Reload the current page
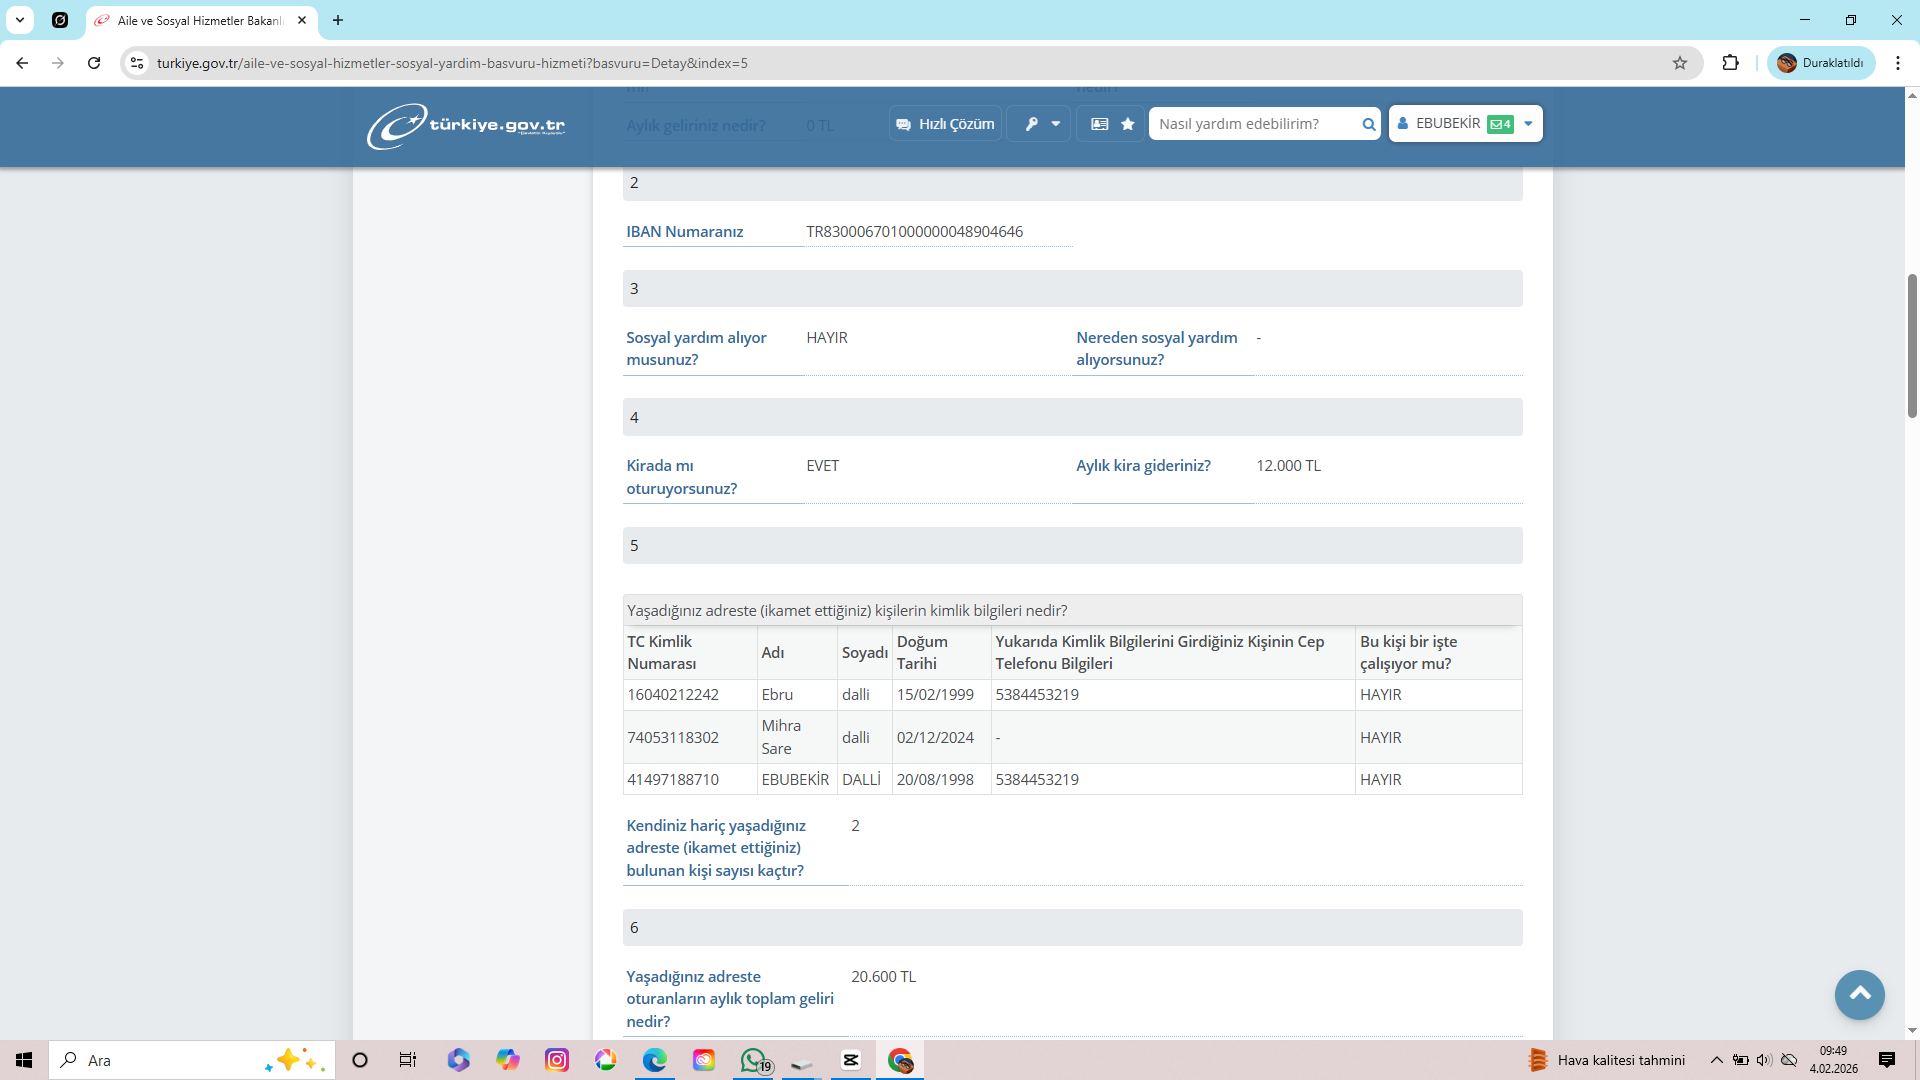This screenshot has width=1920, height=1080. [x=94, y=63]
